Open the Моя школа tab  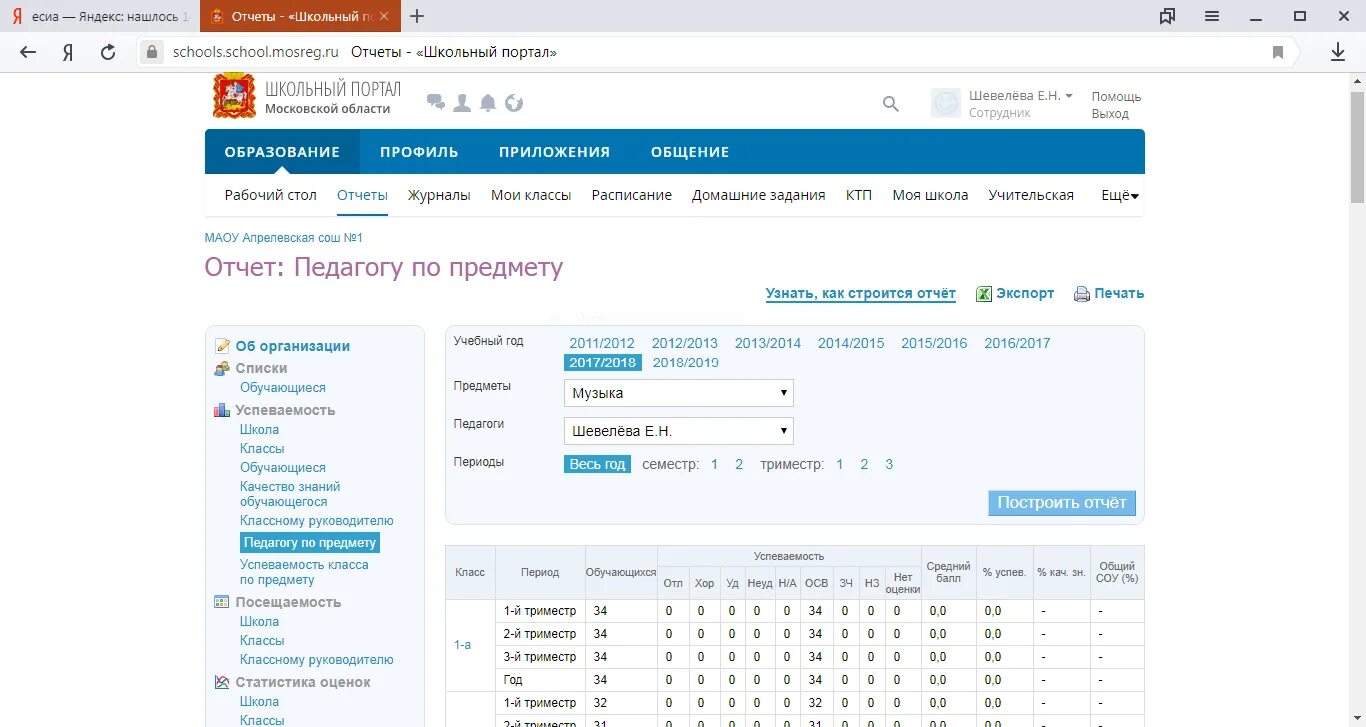tap(930, 195)
